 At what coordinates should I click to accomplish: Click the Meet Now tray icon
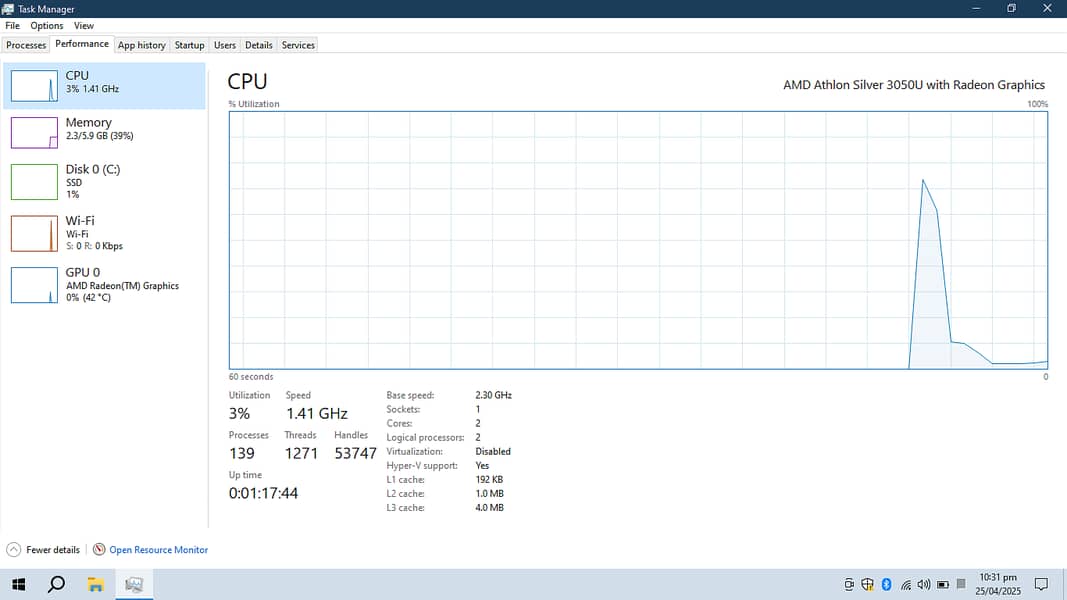[849, 584]
